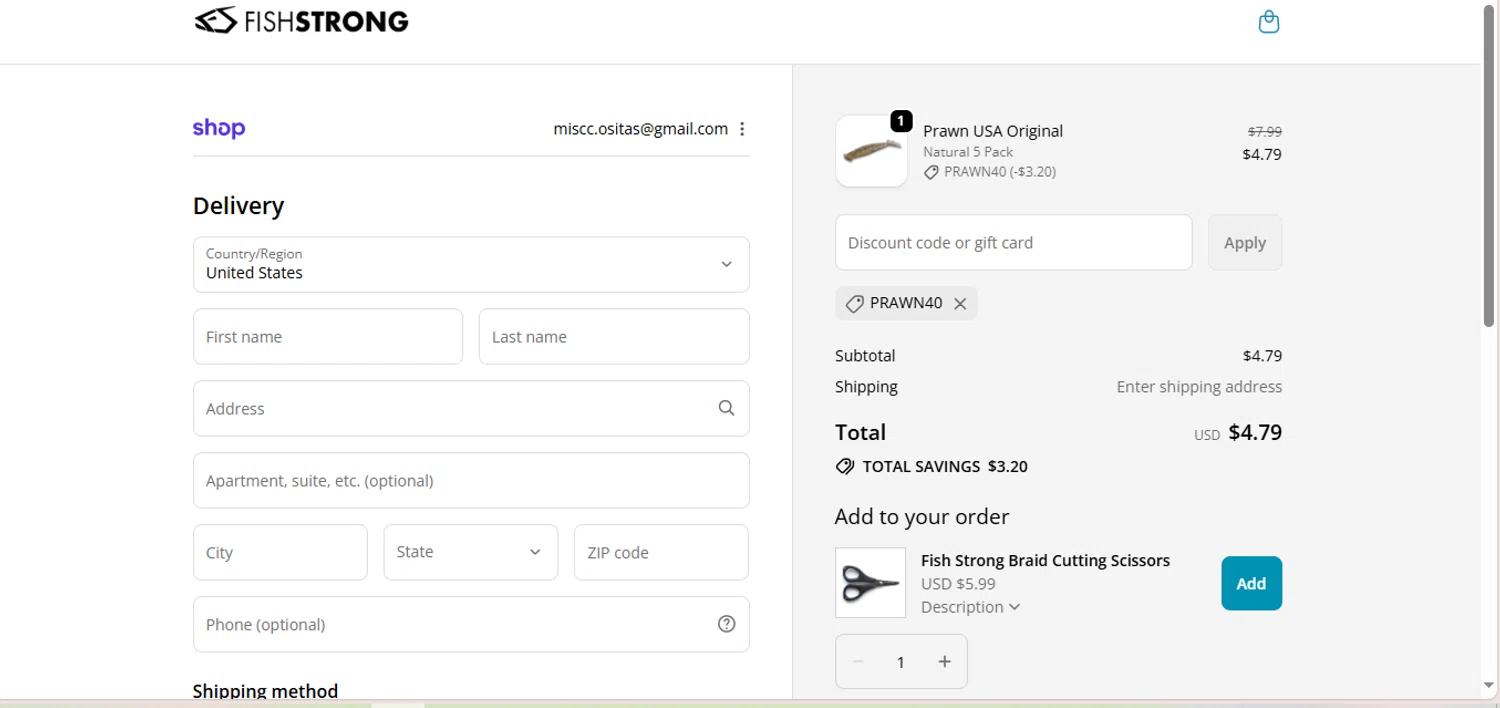The width and height of the screenshot is (1500, 708).
Task: Click the Shipping method heading
Action: 265,690
